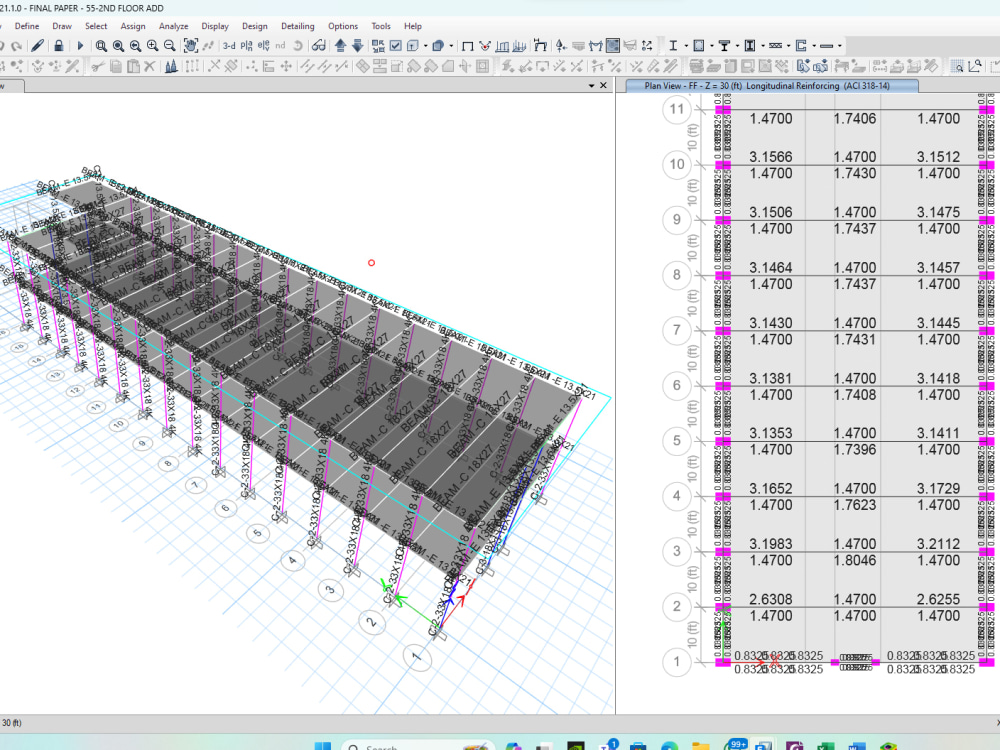Click the Windows Start button
Screen dimensions: 1000x750
[323, 745]
